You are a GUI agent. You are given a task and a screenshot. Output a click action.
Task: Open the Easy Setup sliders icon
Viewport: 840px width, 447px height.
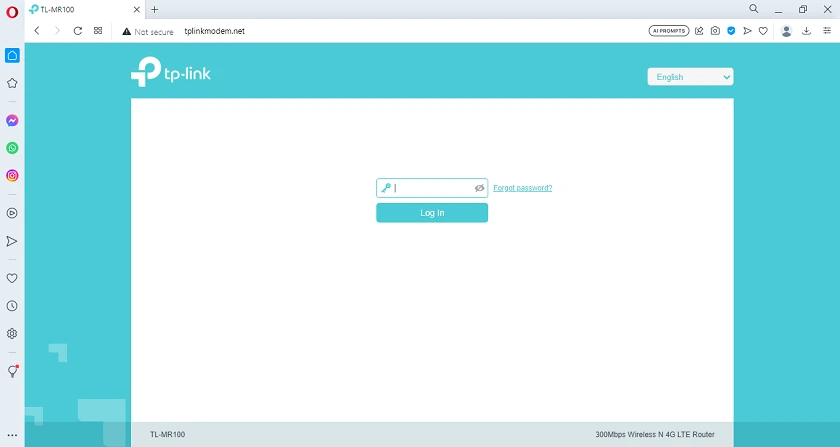pos(827,31)
